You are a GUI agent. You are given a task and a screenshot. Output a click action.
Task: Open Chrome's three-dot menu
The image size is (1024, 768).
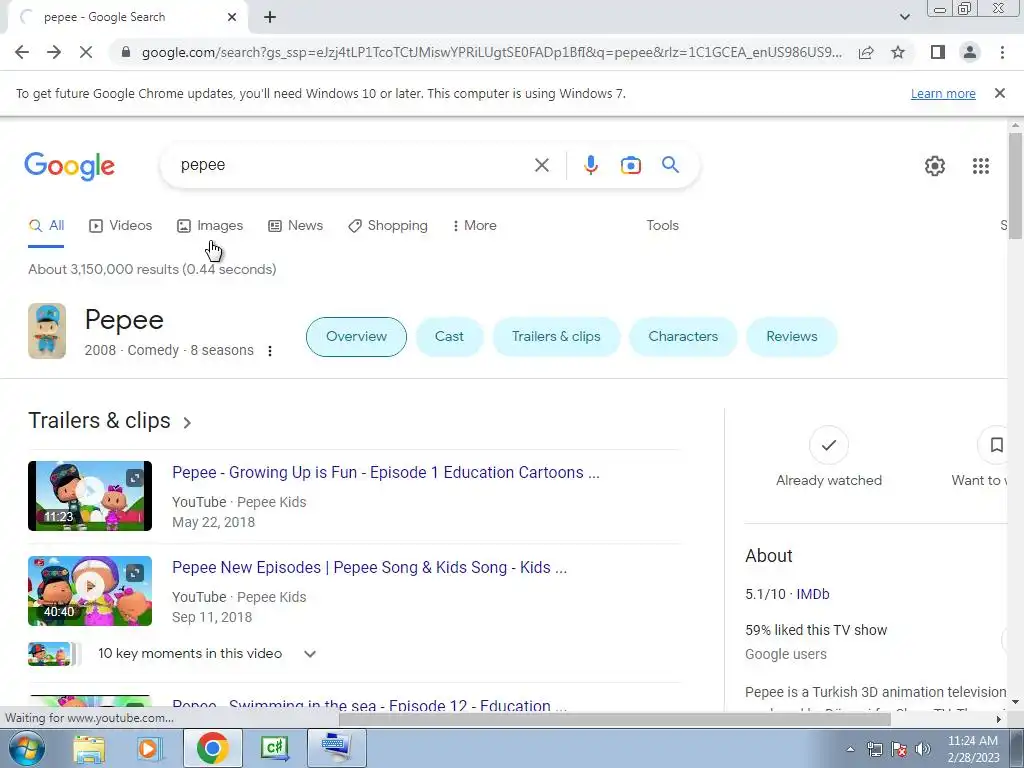coord(1002,52)
